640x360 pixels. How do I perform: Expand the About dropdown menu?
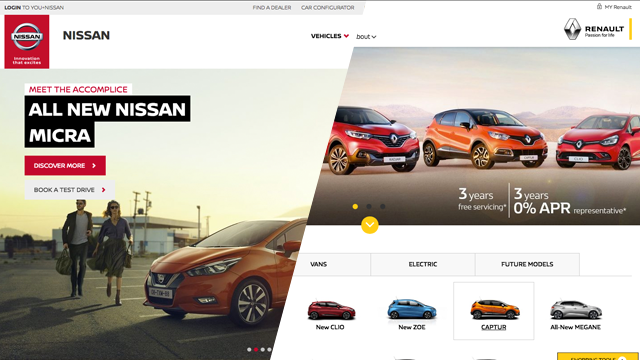(x=366, y=37)
